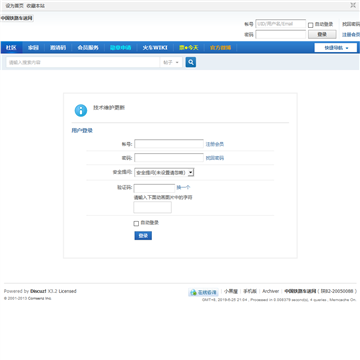Click 找回密码 link beside password field
The height and width of the screenshot is (360, 360).
[x=215, y=158]
